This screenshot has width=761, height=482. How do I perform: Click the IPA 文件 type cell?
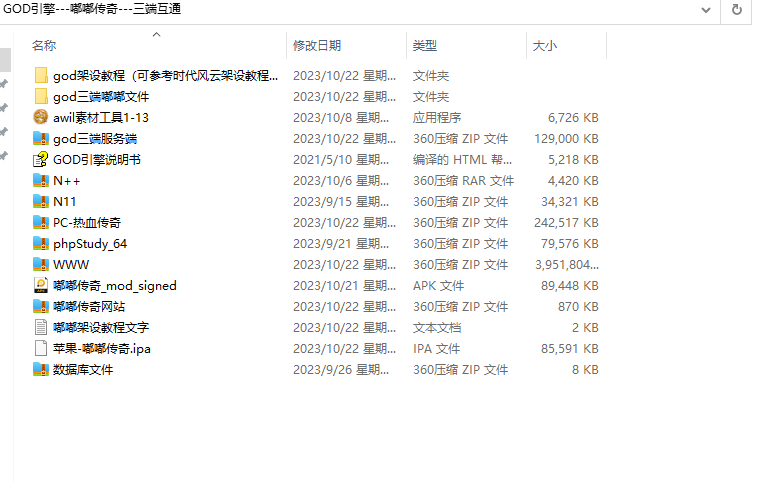click(436, 349)
